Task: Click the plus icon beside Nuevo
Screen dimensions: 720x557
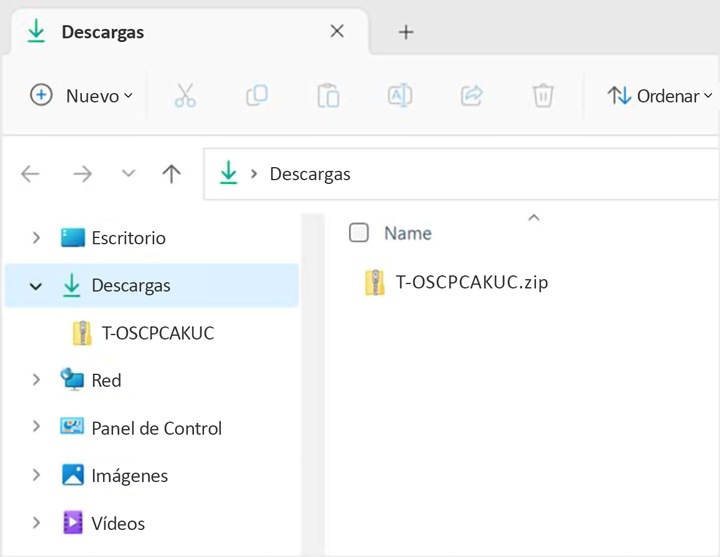Action: click(x=41, y=95)
